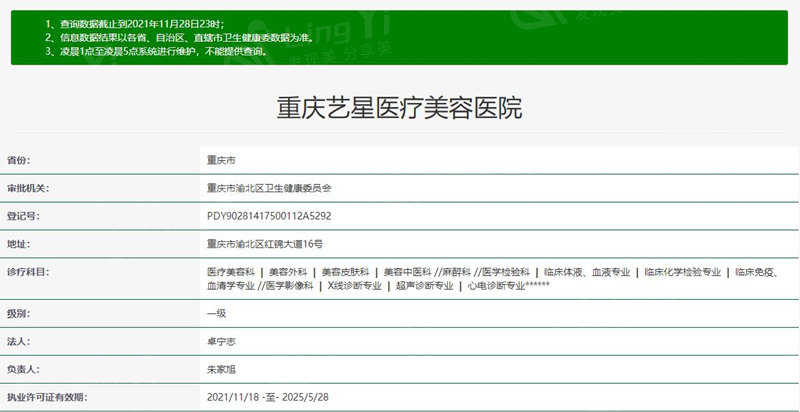Click the value 重庆市渝北区卫生健康委员会
The width and height of the screenshot is (800, 412).
tap(269, 188)
